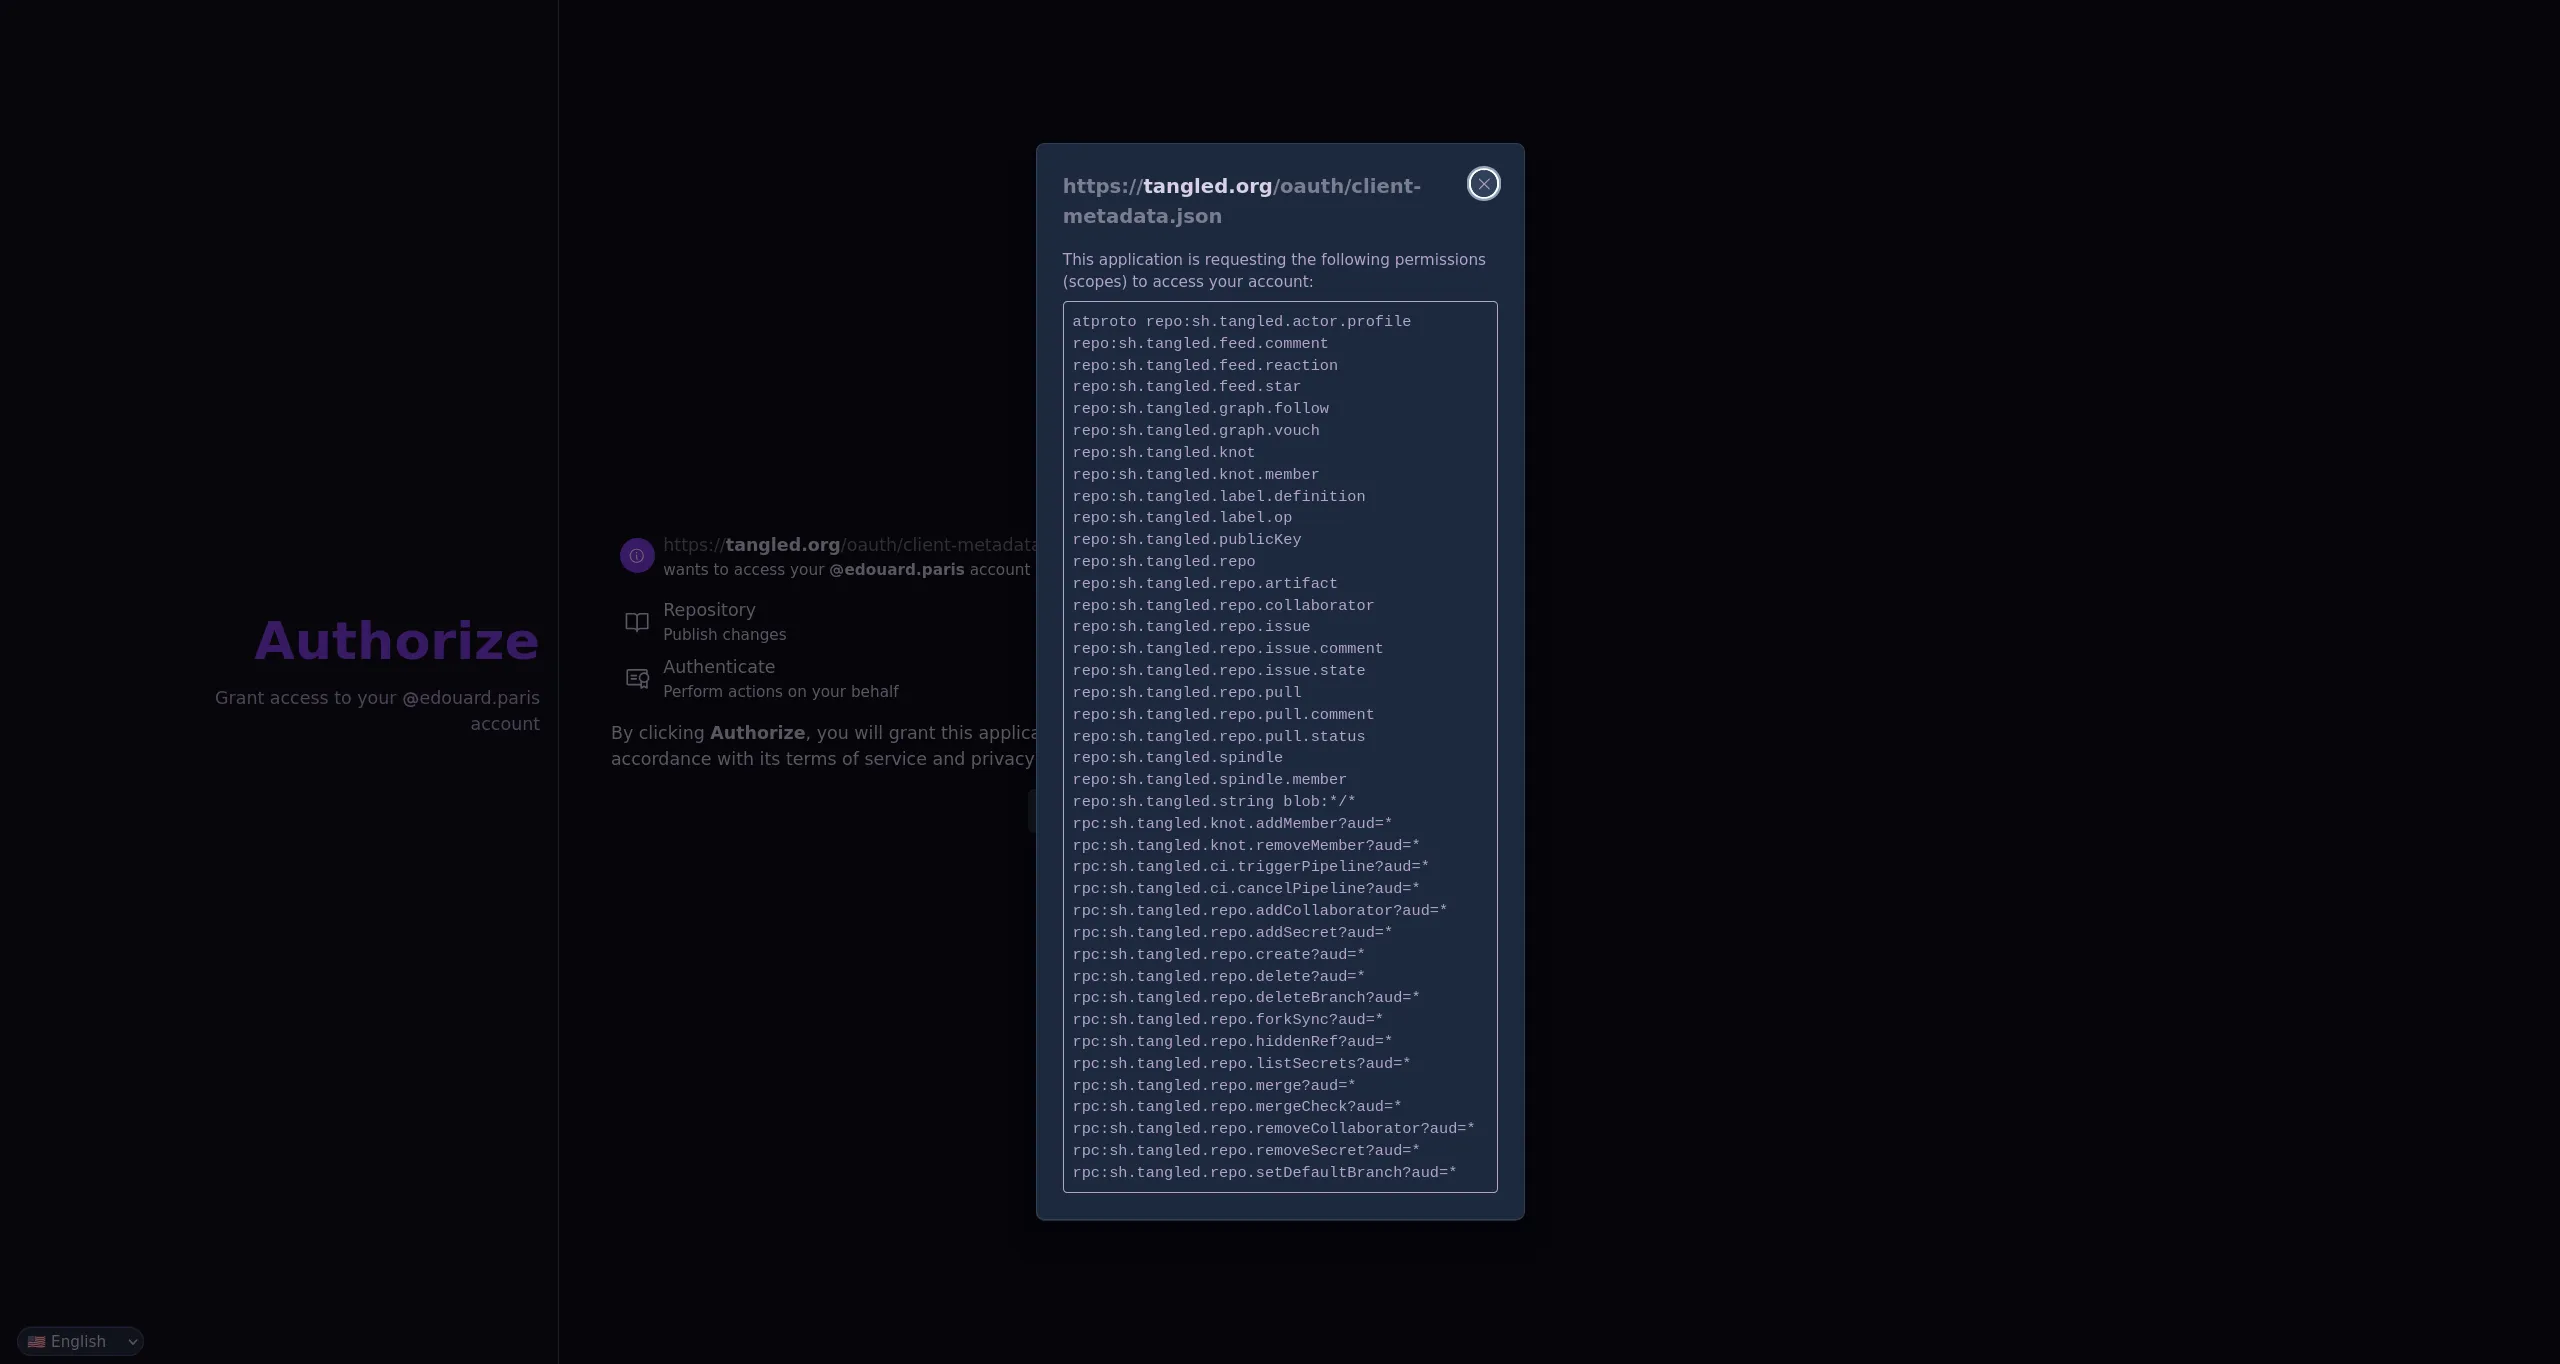The image size is (2560, 1364).
Task: Click the purple info icon beside client URL
Action: pos(637,555)
